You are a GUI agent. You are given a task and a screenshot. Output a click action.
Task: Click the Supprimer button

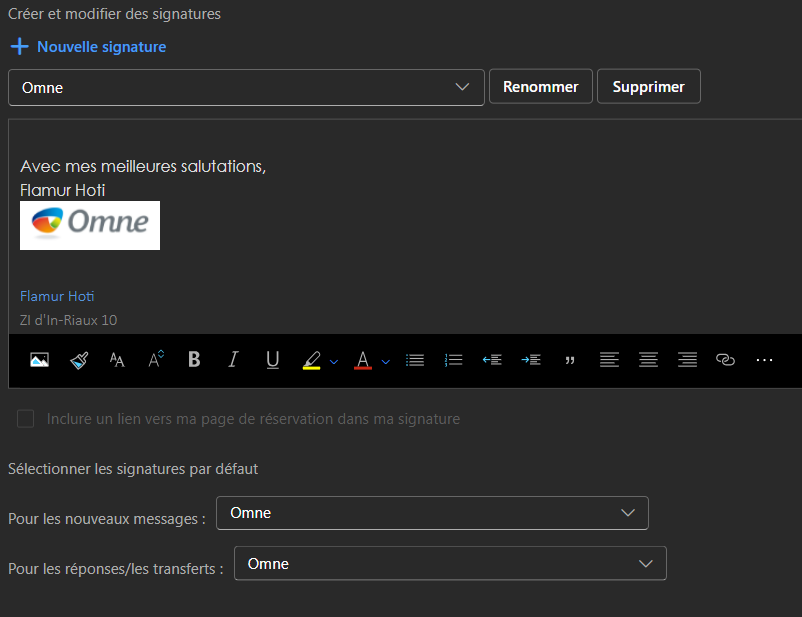(648, 87)
